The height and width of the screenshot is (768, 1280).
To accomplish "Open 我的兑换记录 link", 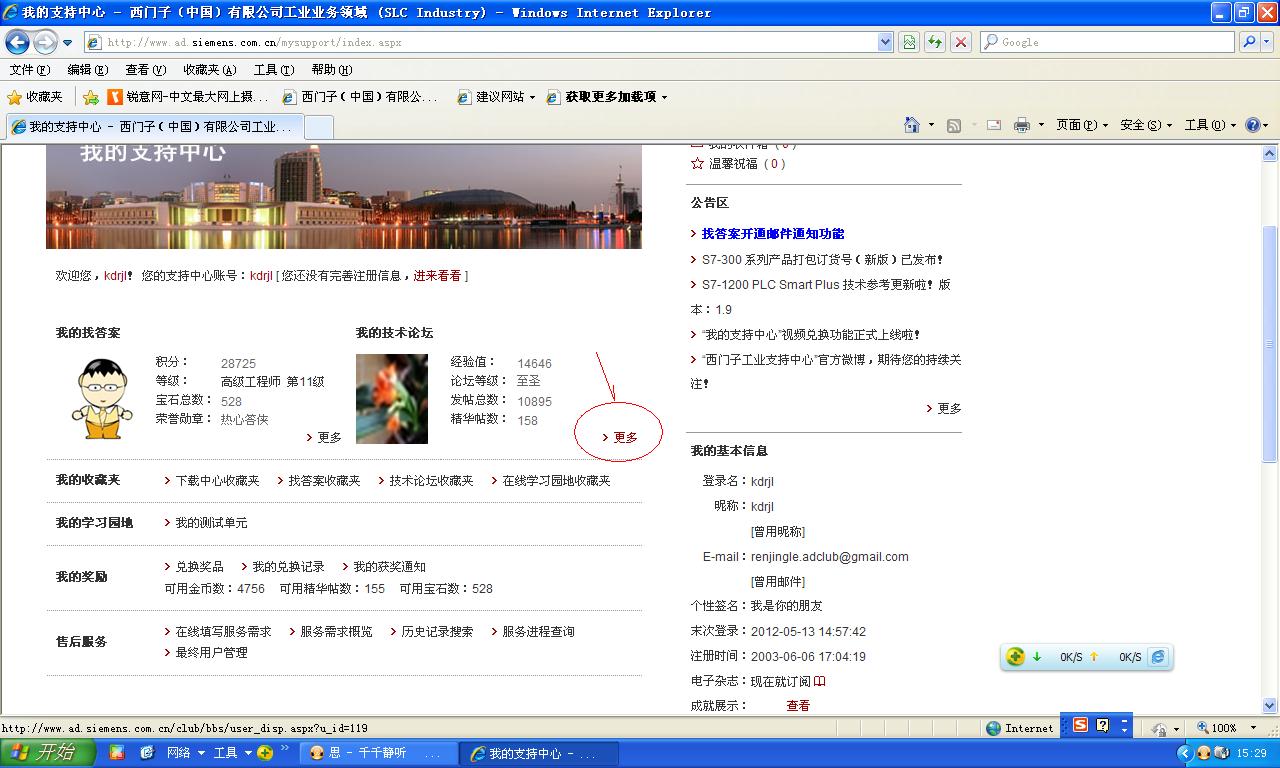I will pos(288,567).
